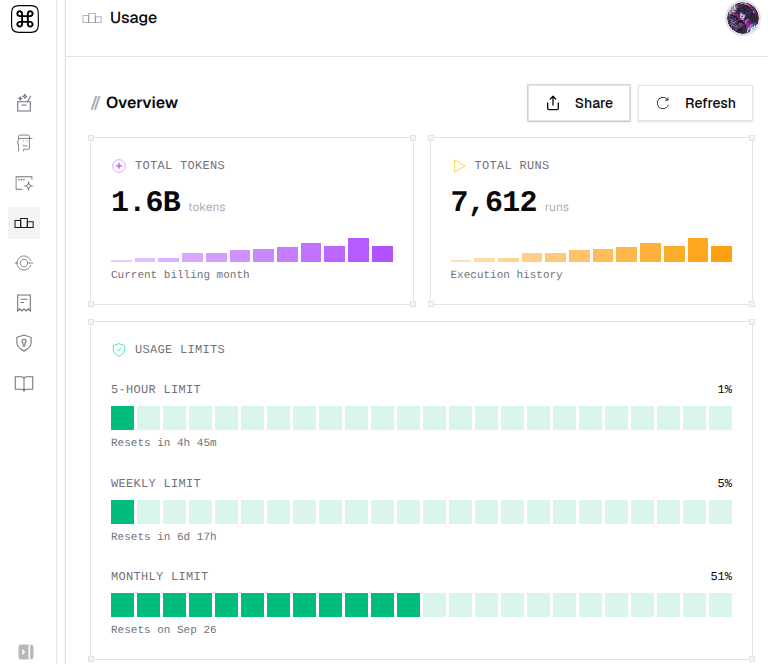
Task: Click the tallest purple token bar
Action: pos(359,250)
